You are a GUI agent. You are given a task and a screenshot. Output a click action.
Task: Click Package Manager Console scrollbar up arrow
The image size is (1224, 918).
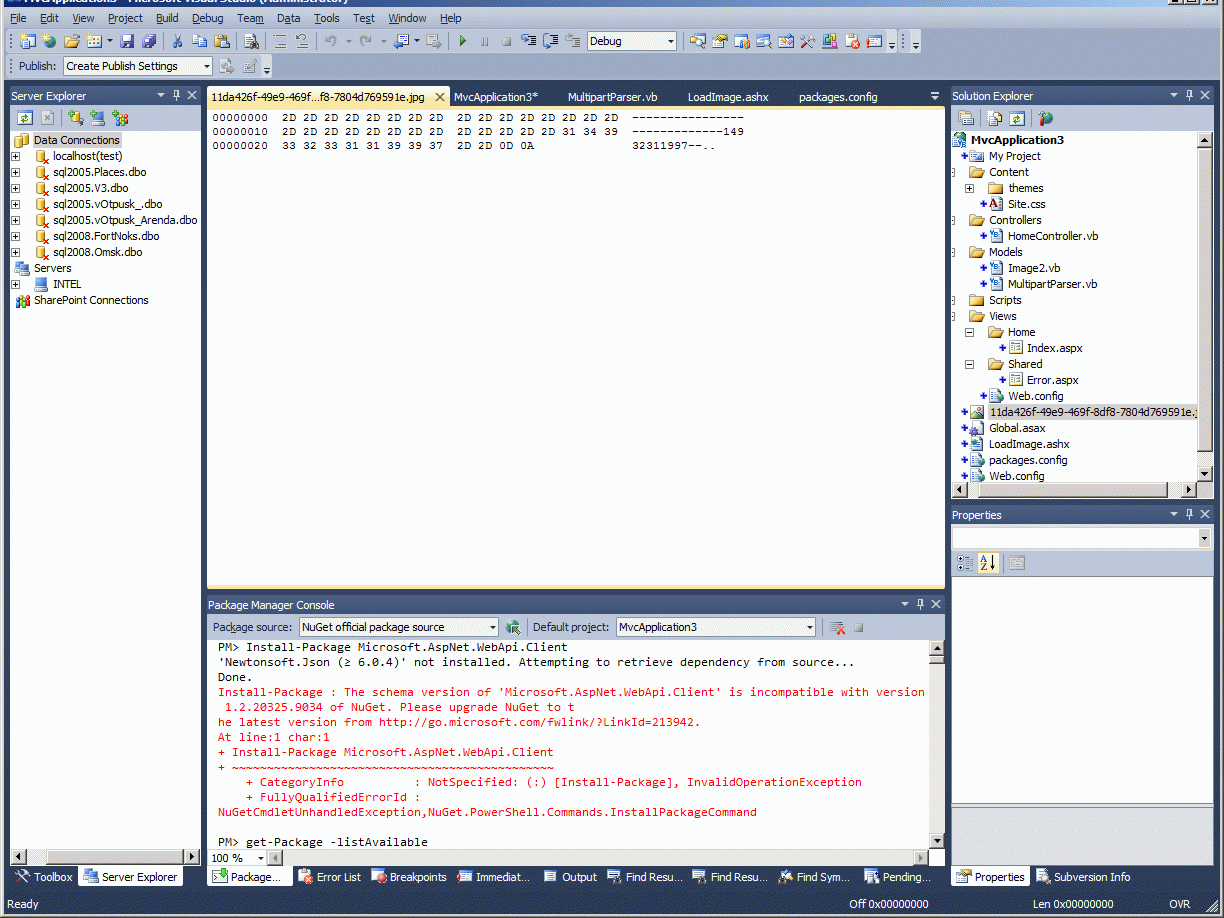pos(936,648)
